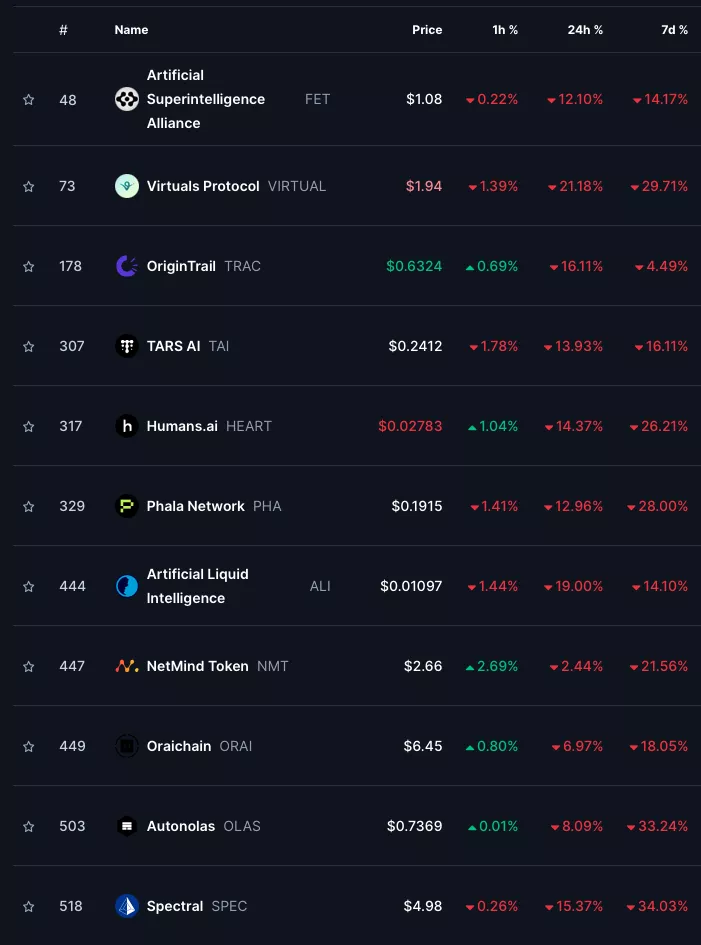Click the NetMind Token coin logo

tap(127, 666)
